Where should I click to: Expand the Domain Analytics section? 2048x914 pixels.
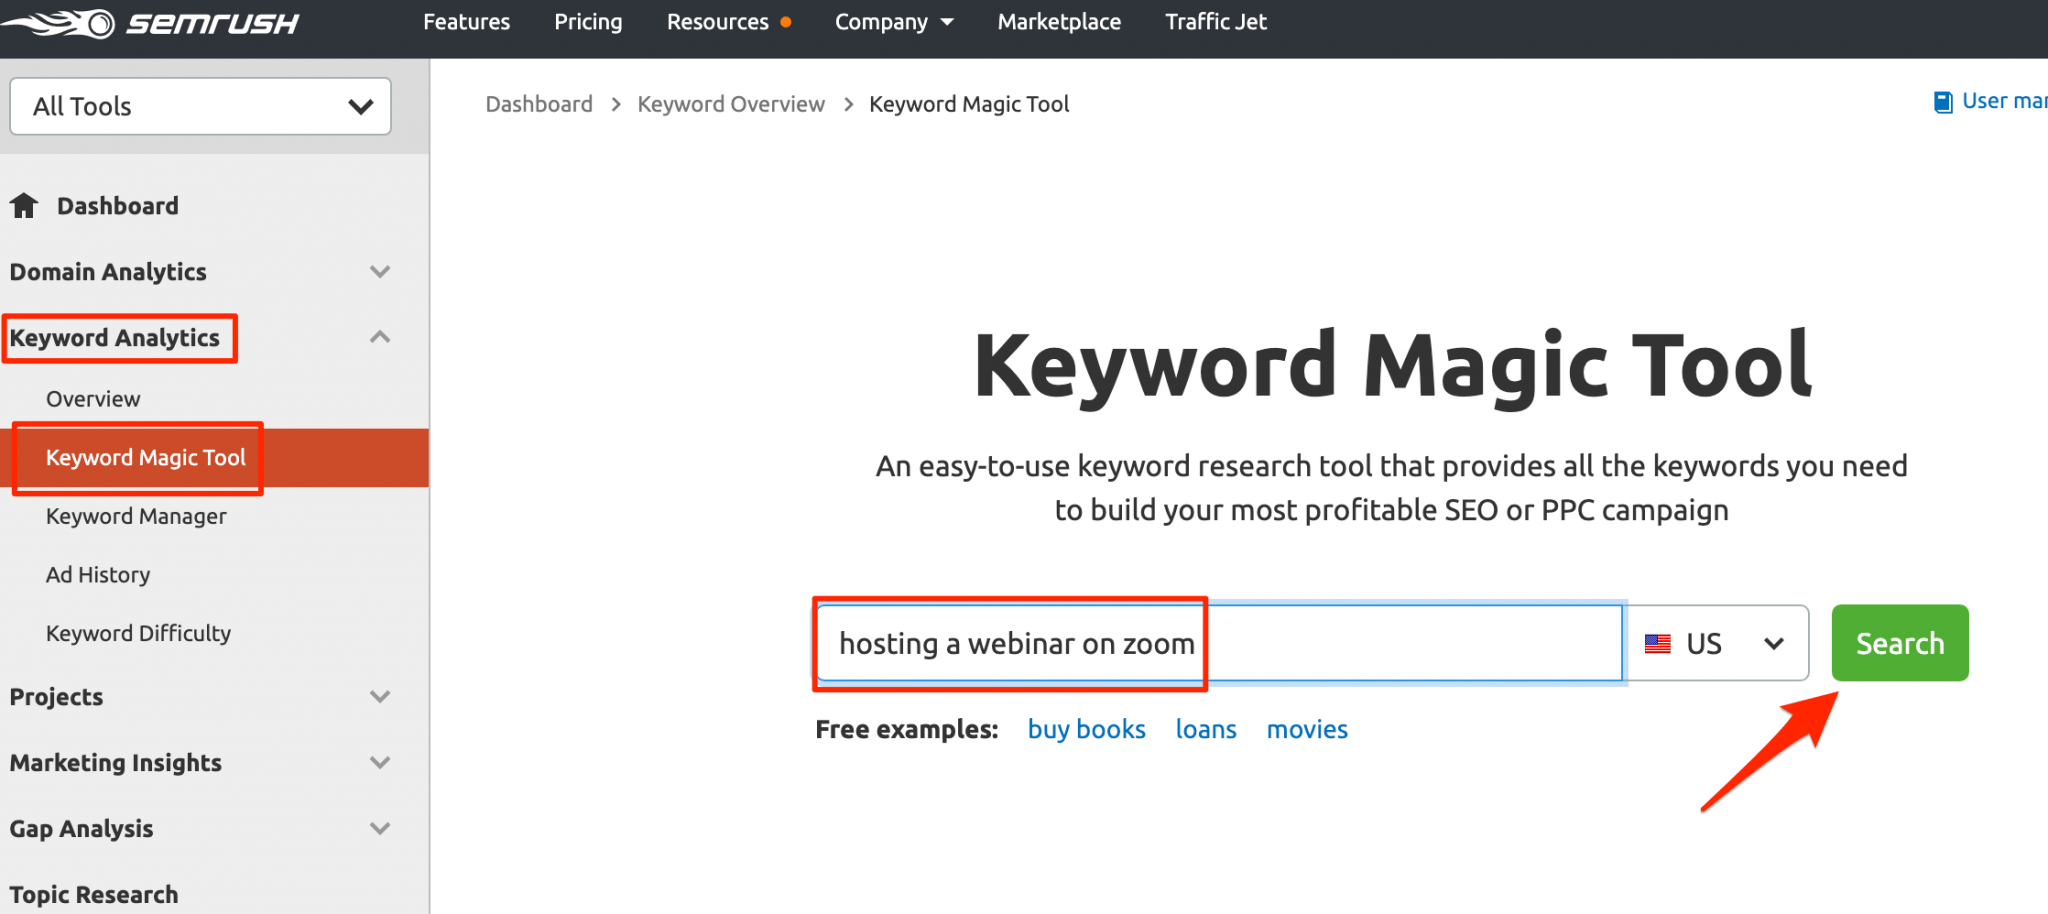380,272
